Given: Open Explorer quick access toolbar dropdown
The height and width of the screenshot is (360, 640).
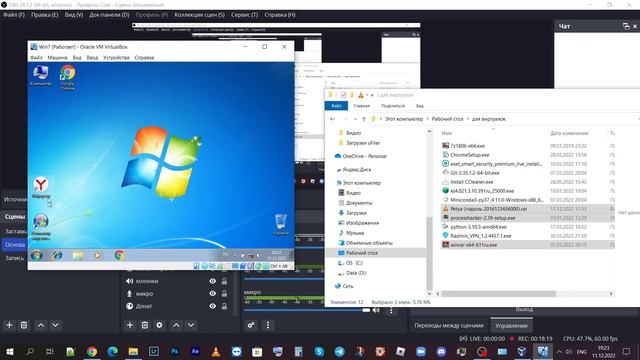Looking at the screenshot, I should click(x=372, y=95).
